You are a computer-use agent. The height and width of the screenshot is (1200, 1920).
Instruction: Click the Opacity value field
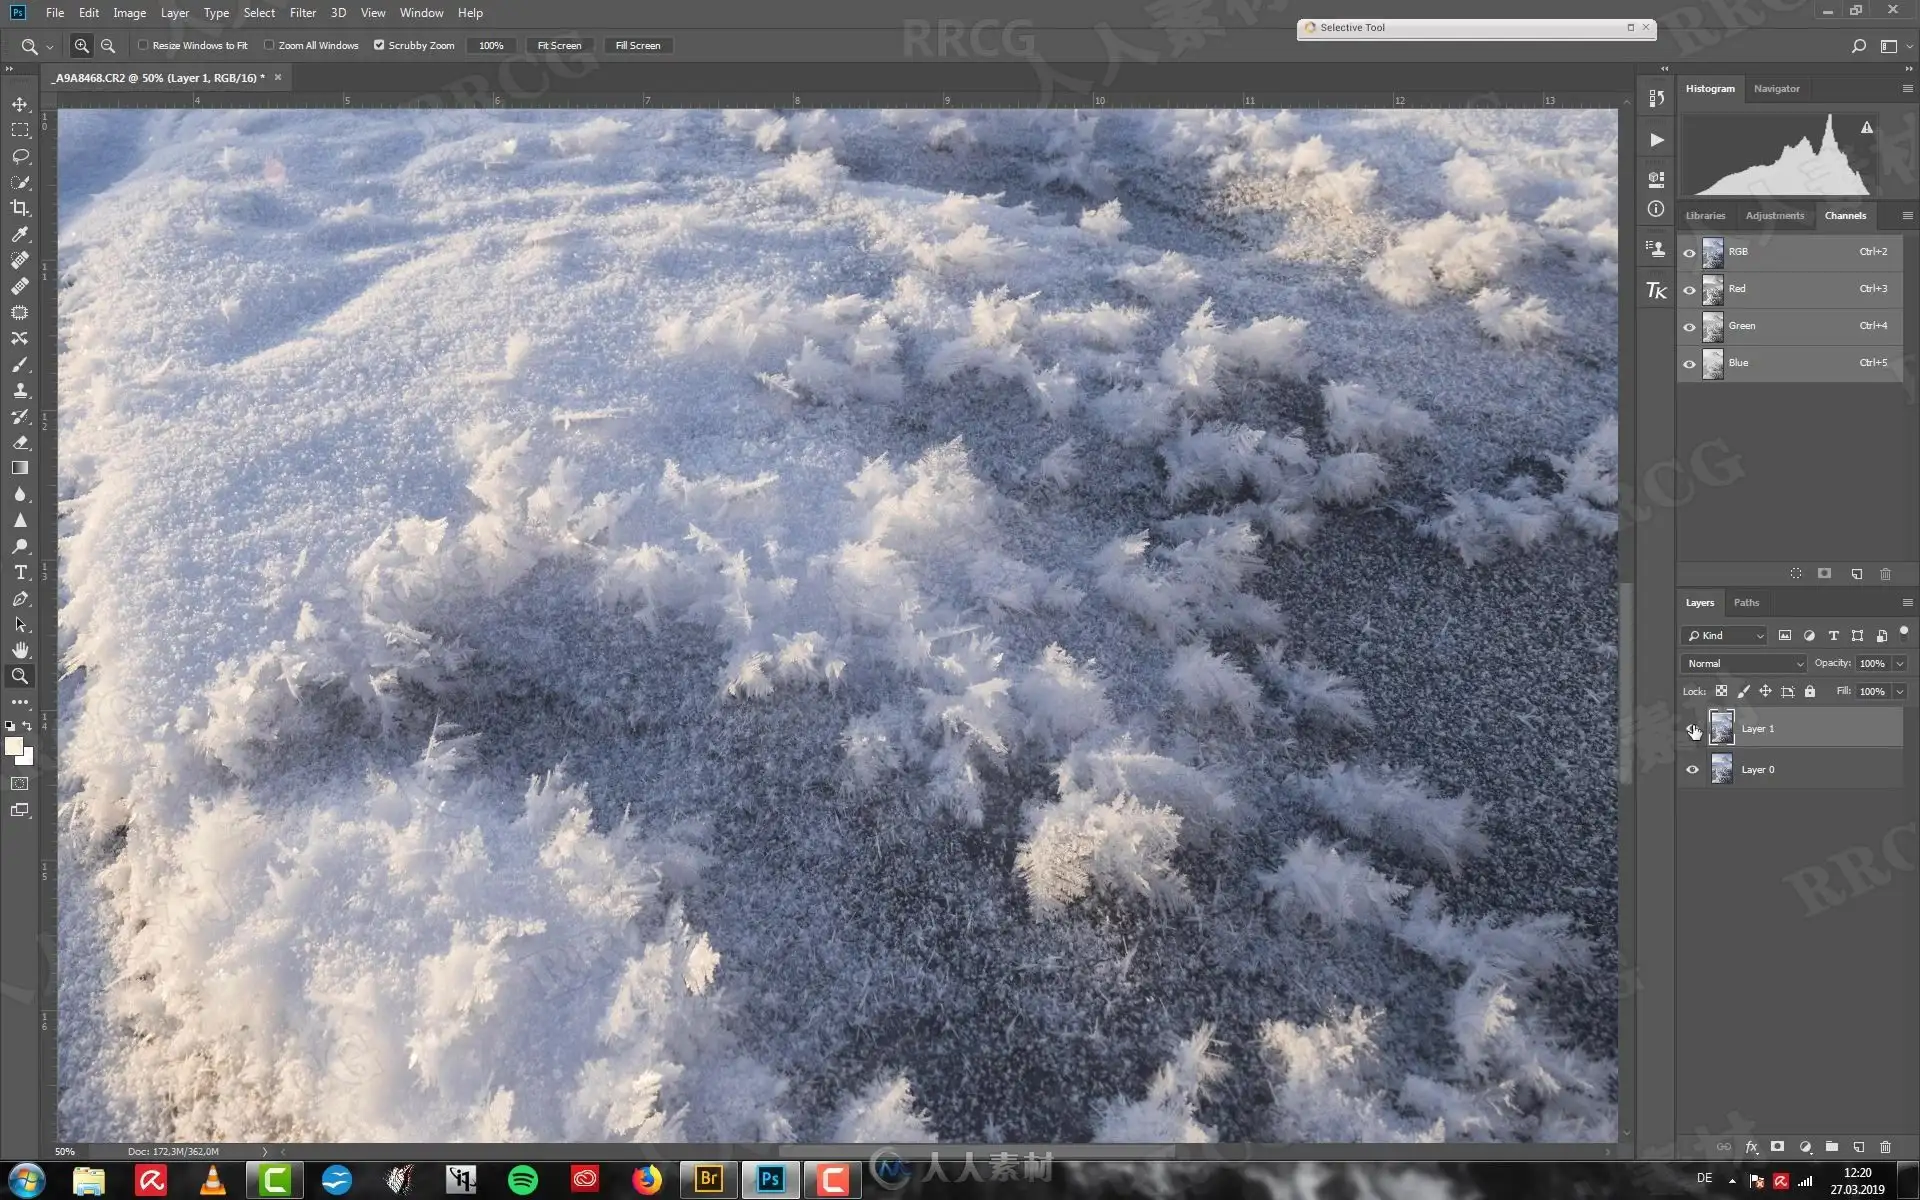coord(1871,663)
